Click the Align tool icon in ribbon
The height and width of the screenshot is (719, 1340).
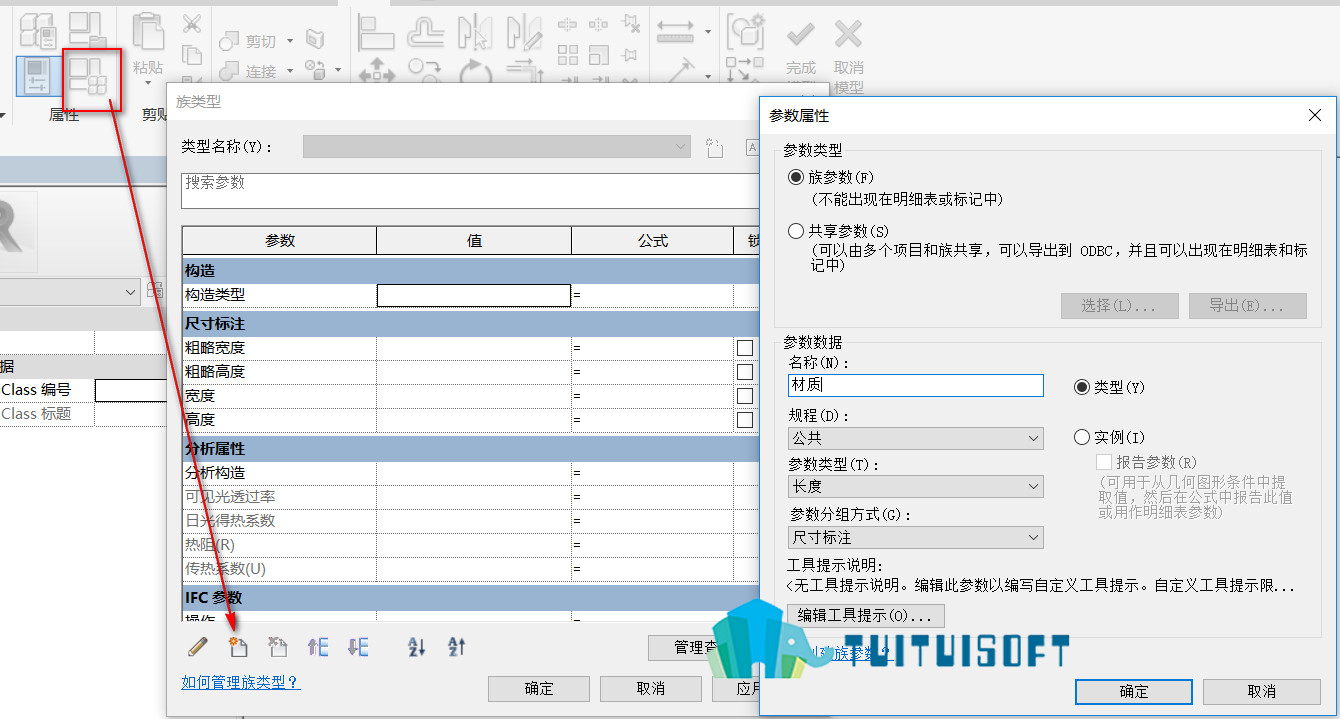click(x=377, y=32)
